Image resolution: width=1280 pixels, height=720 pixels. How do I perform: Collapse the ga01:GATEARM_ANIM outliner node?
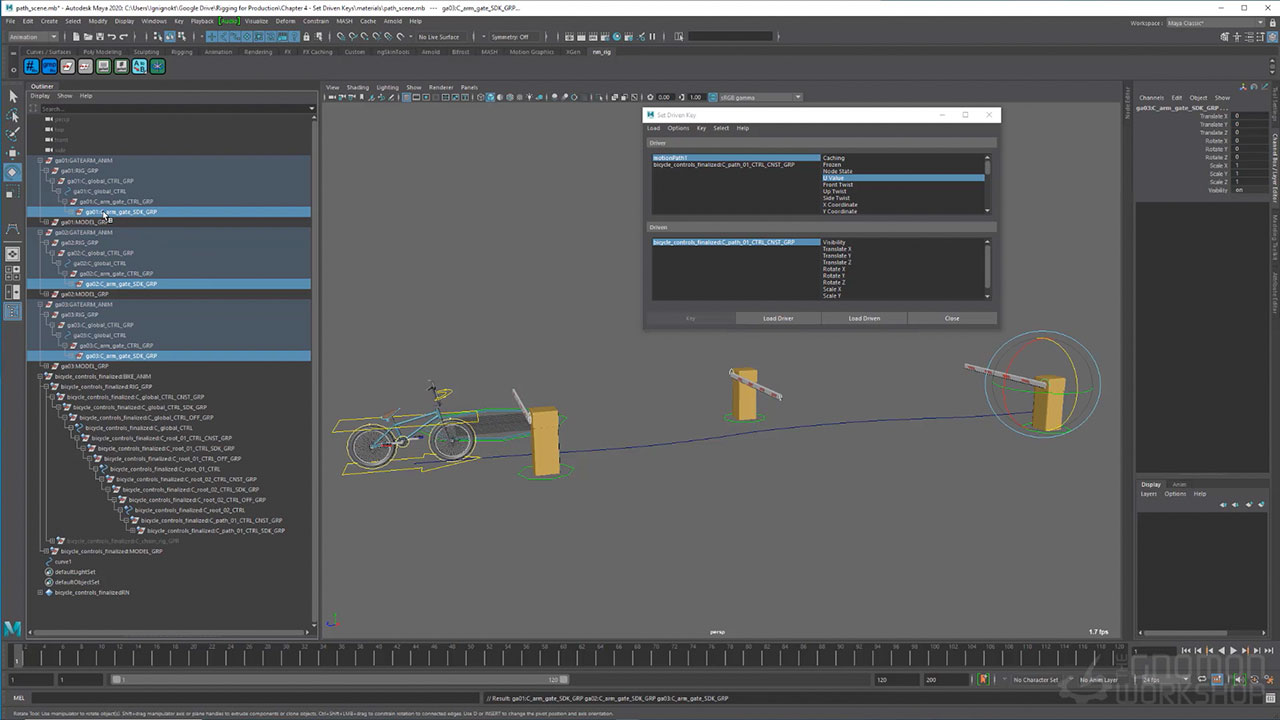click(x=40, y=160)
